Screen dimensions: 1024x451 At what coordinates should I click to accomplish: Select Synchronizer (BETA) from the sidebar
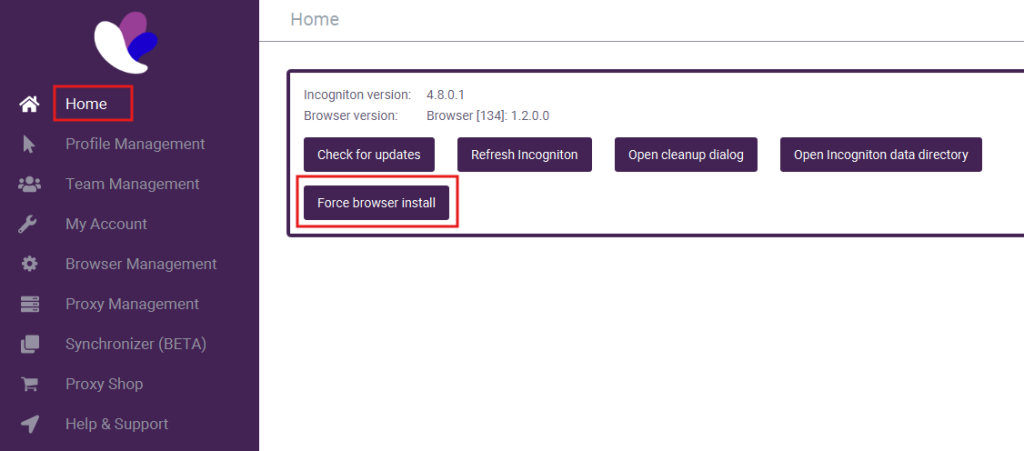(x=135, y=344)
